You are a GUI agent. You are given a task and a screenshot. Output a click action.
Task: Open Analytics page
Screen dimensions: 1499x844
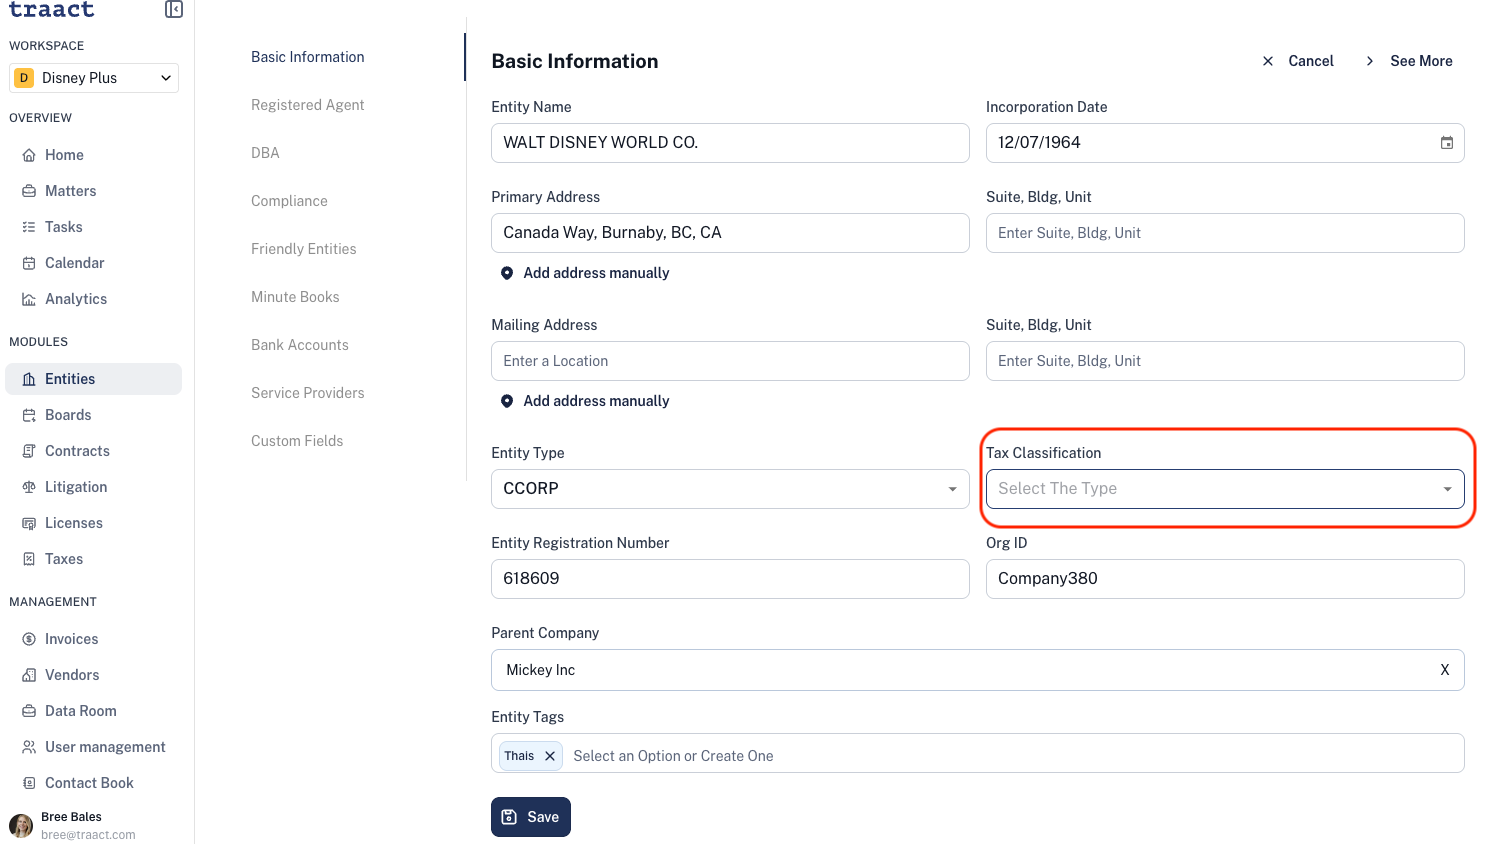click(76, 299)
